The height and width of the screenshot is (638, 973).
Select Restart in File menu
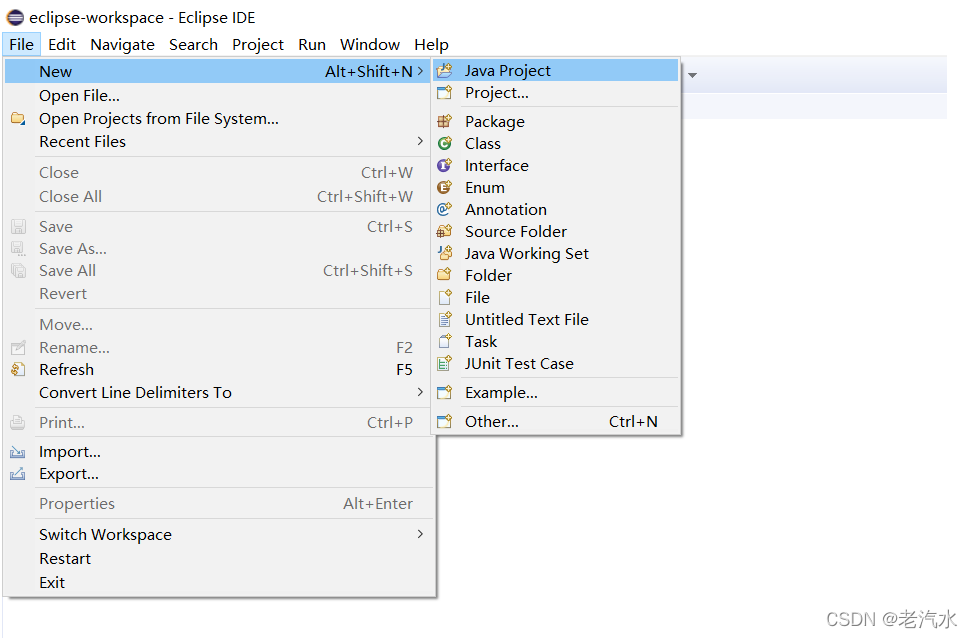coord(217,559)
